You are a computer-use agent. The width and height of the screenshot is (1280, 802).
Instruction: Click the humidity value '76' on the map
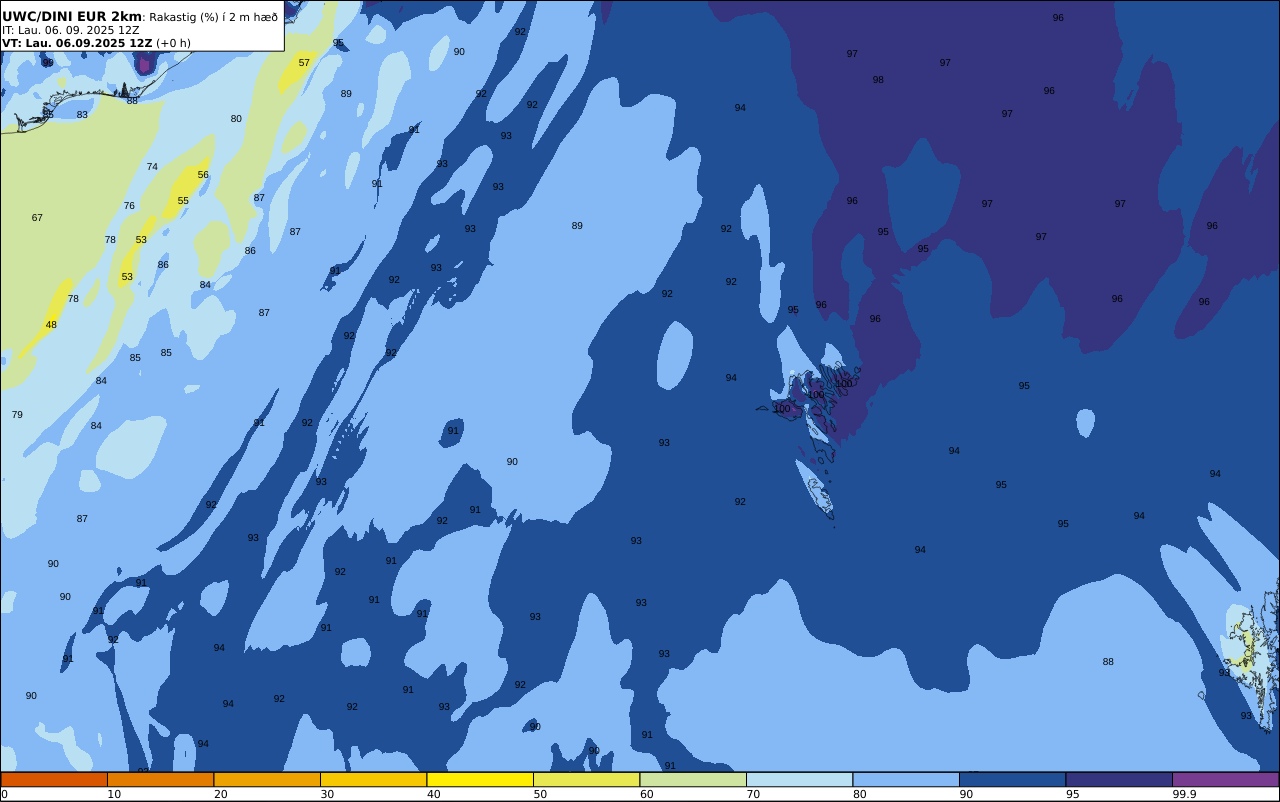click(129, 206)
